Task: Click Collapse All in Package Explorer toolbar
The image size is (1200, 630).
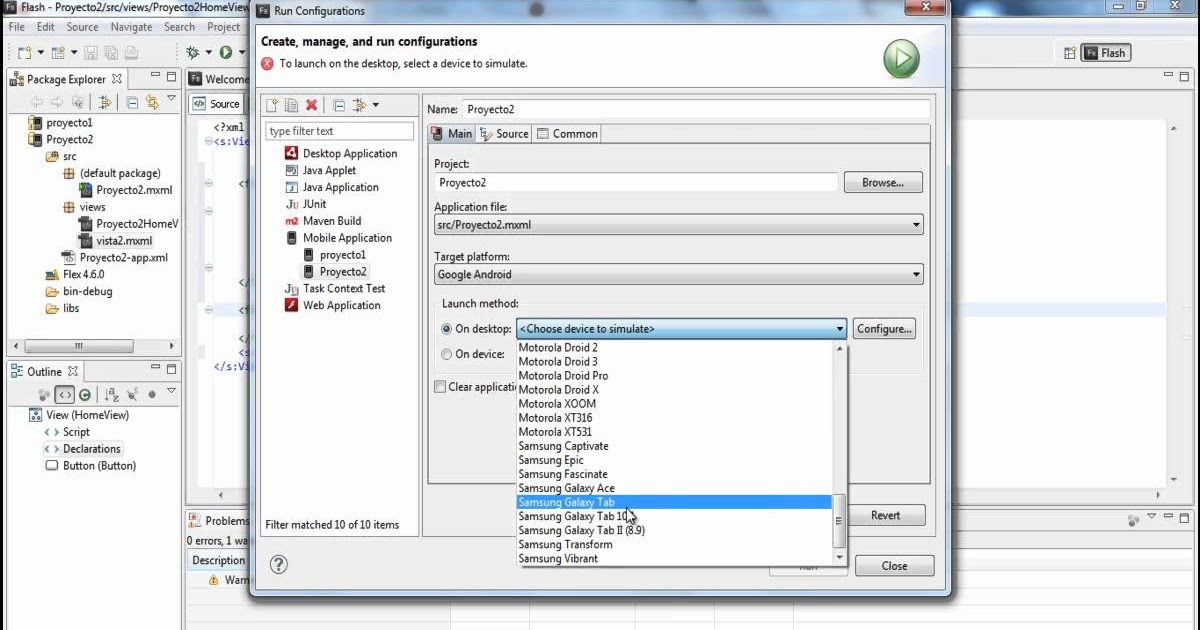Action: 132,102
